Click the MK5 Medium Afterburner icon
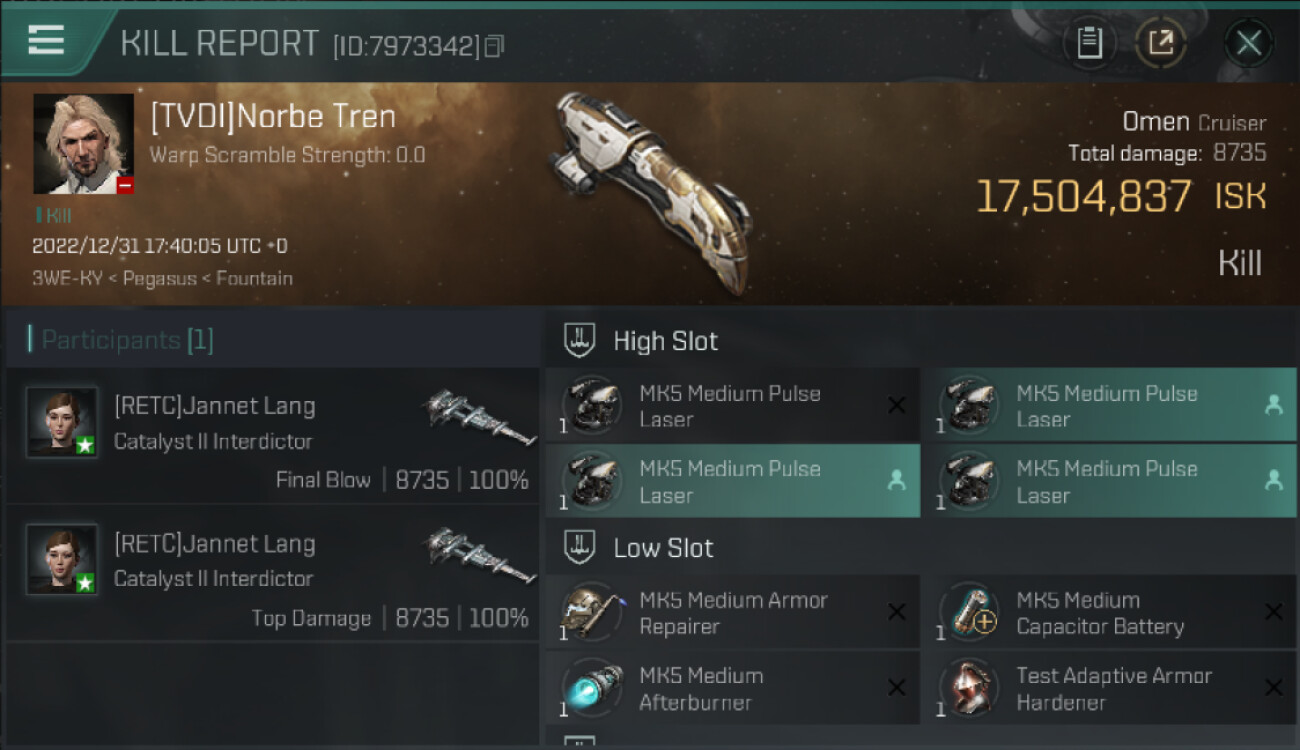The width and height of the screenshot is (1300, 750). [x=591, y=688]
